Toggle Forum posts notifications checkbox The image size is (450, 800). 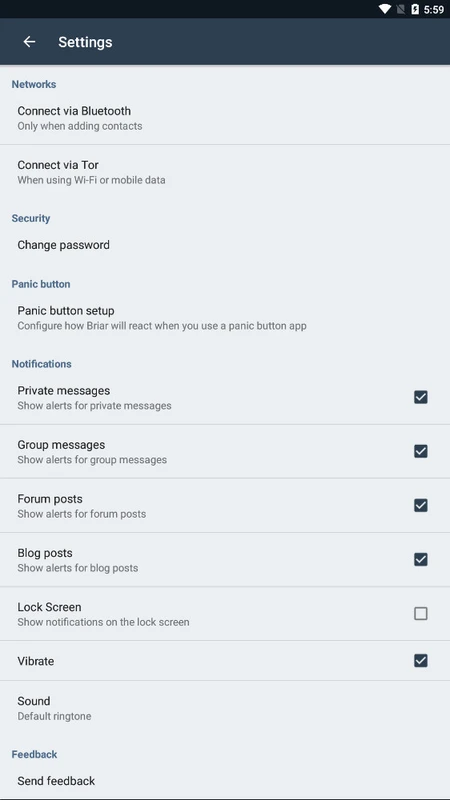(x=421, y=505)
